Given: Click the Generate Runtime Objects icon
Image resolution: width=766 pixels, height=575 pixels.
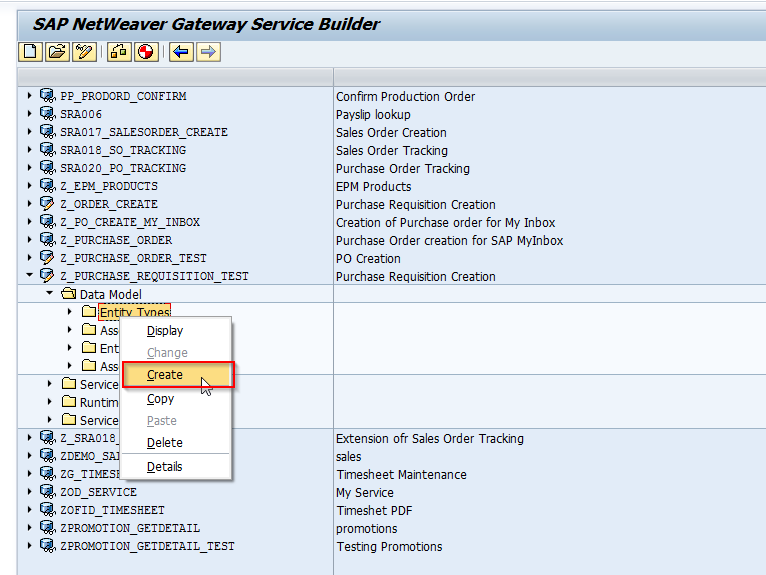Looking at the screenshot, I should click(119, 52).
